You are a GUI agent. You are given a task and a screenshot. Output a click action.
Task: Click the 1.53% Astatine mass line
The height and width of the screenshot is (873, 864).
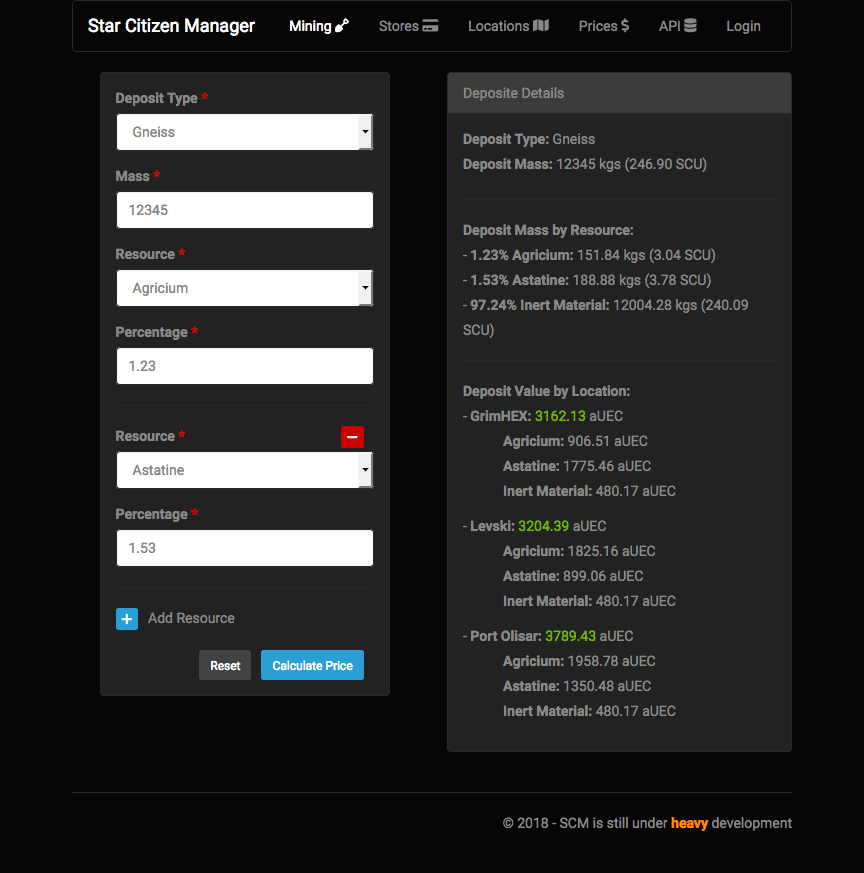[x=587, y=280]
